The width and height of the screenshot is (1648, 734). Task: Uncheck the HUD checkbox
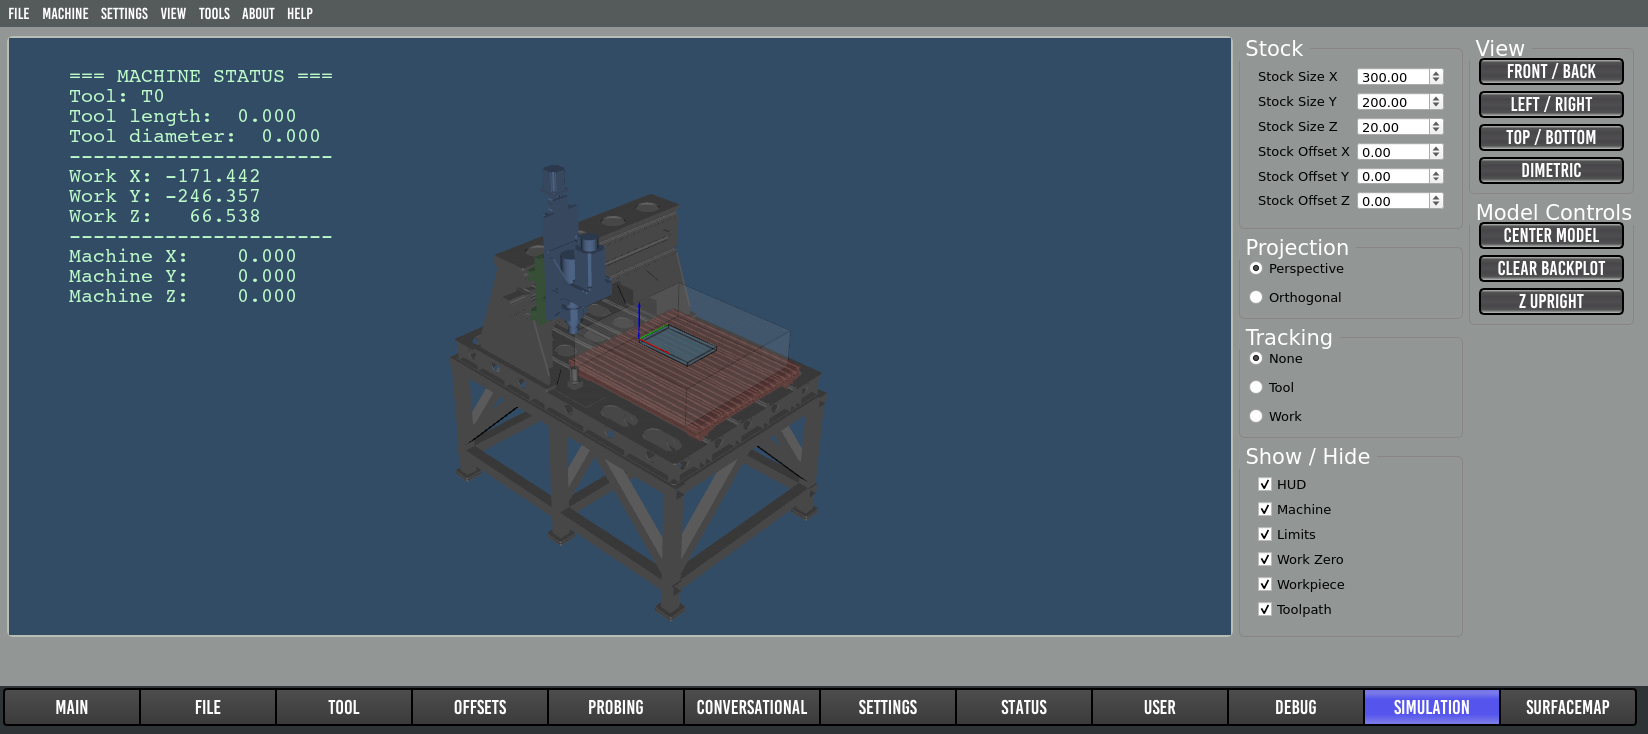click(x=1265, y=485)
